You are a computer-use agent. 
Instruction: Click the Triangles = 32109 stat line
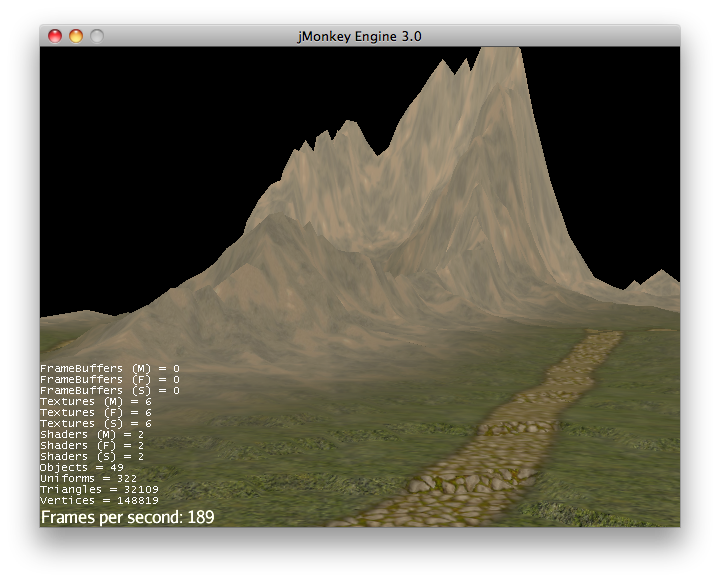pos(99,490)
